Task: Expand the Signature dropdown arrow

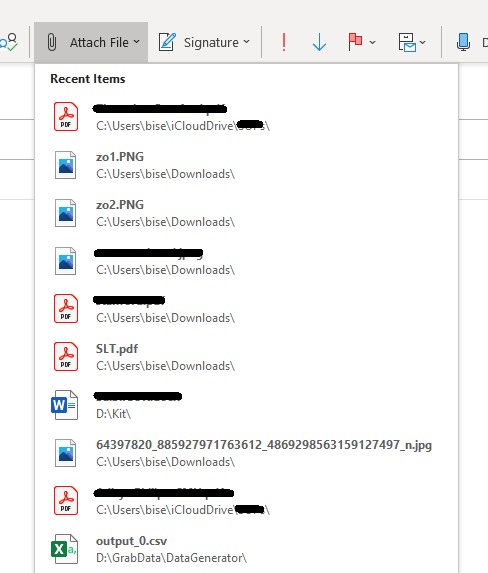Action: (247, 42)
